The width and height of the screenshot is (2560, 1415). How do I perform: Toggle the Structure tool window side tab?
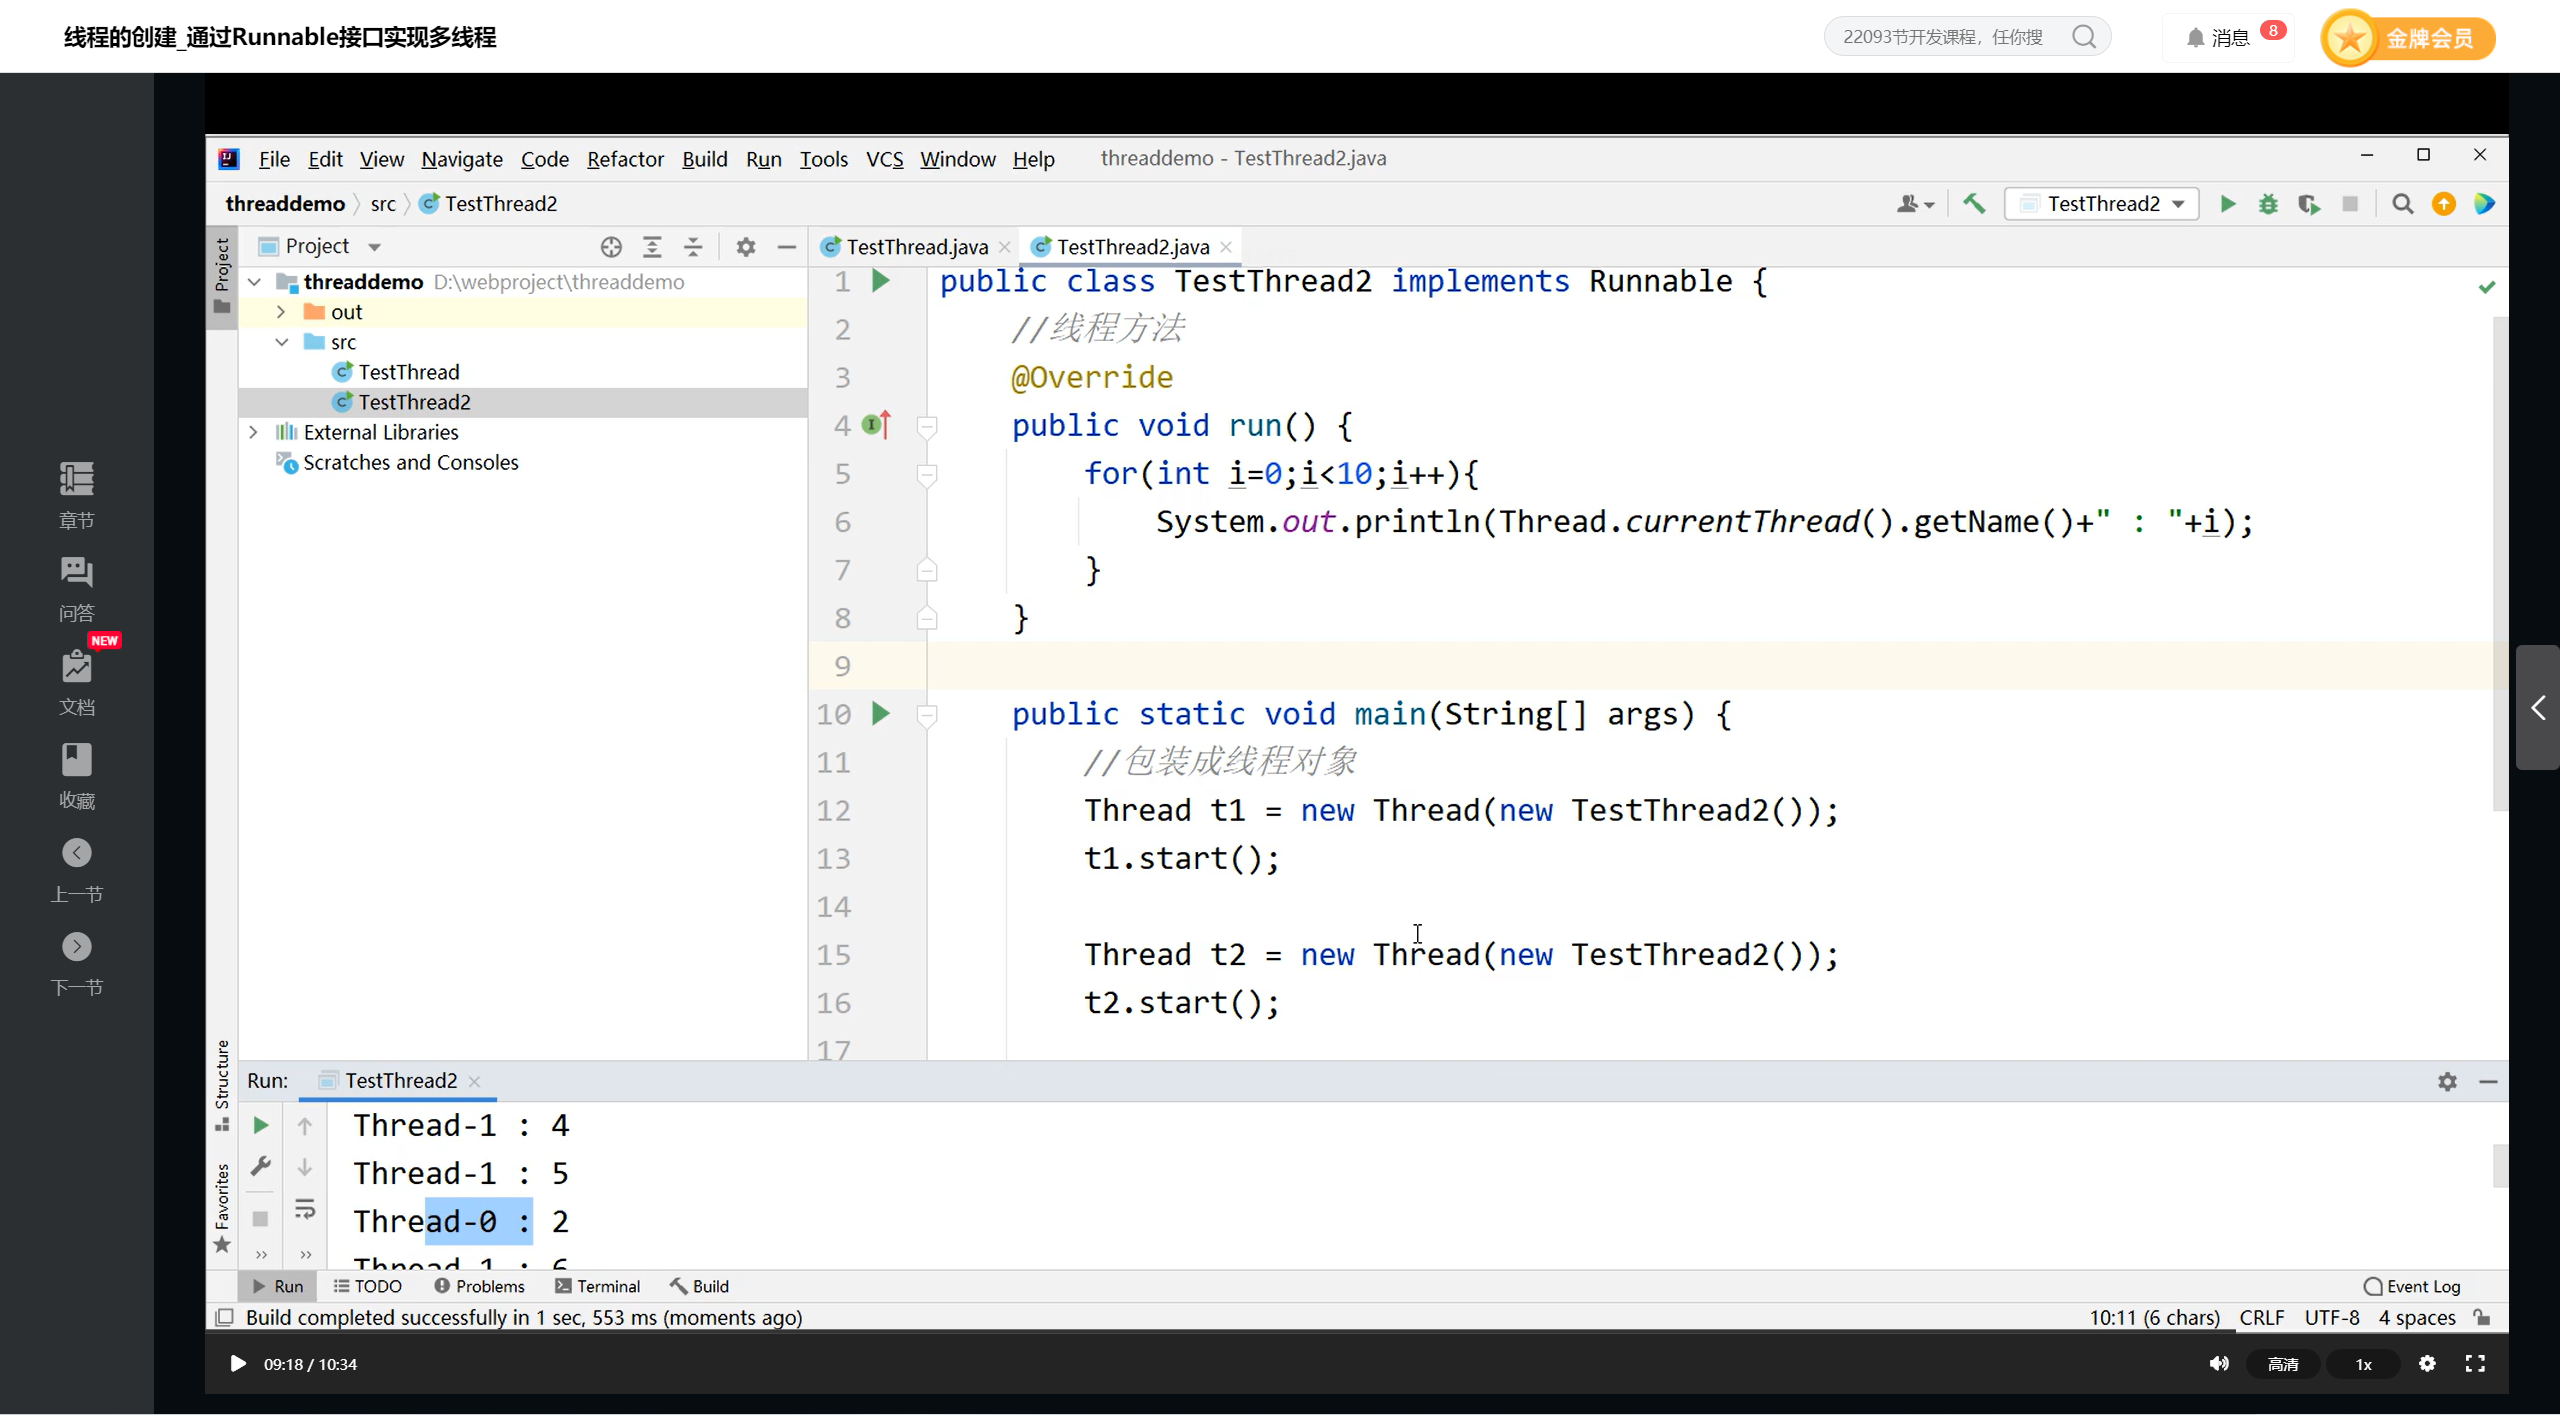tap(221, 1086)
